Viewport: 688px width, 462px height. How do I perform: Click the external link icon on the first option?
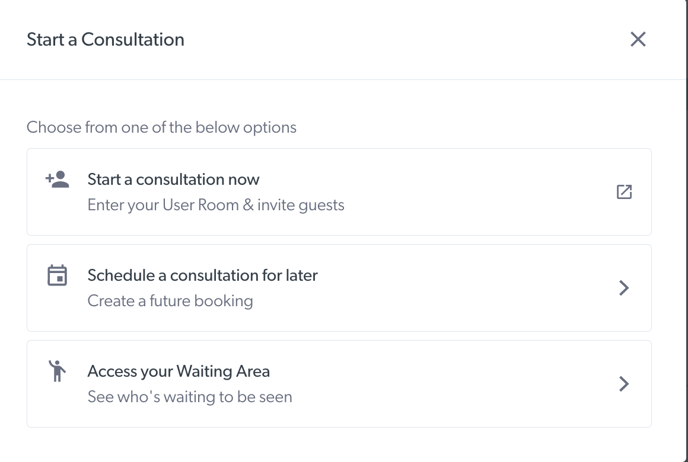click(x=624, y=192)
